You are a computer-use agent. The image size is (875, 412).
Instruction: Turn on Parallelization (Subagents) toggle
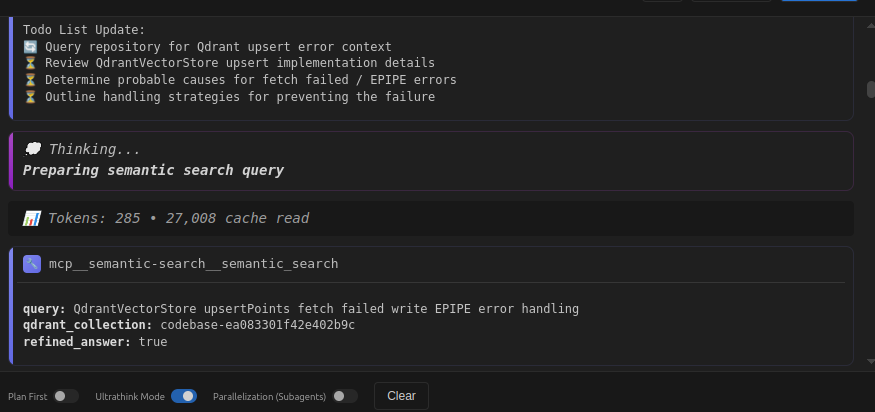pos(345,396)
